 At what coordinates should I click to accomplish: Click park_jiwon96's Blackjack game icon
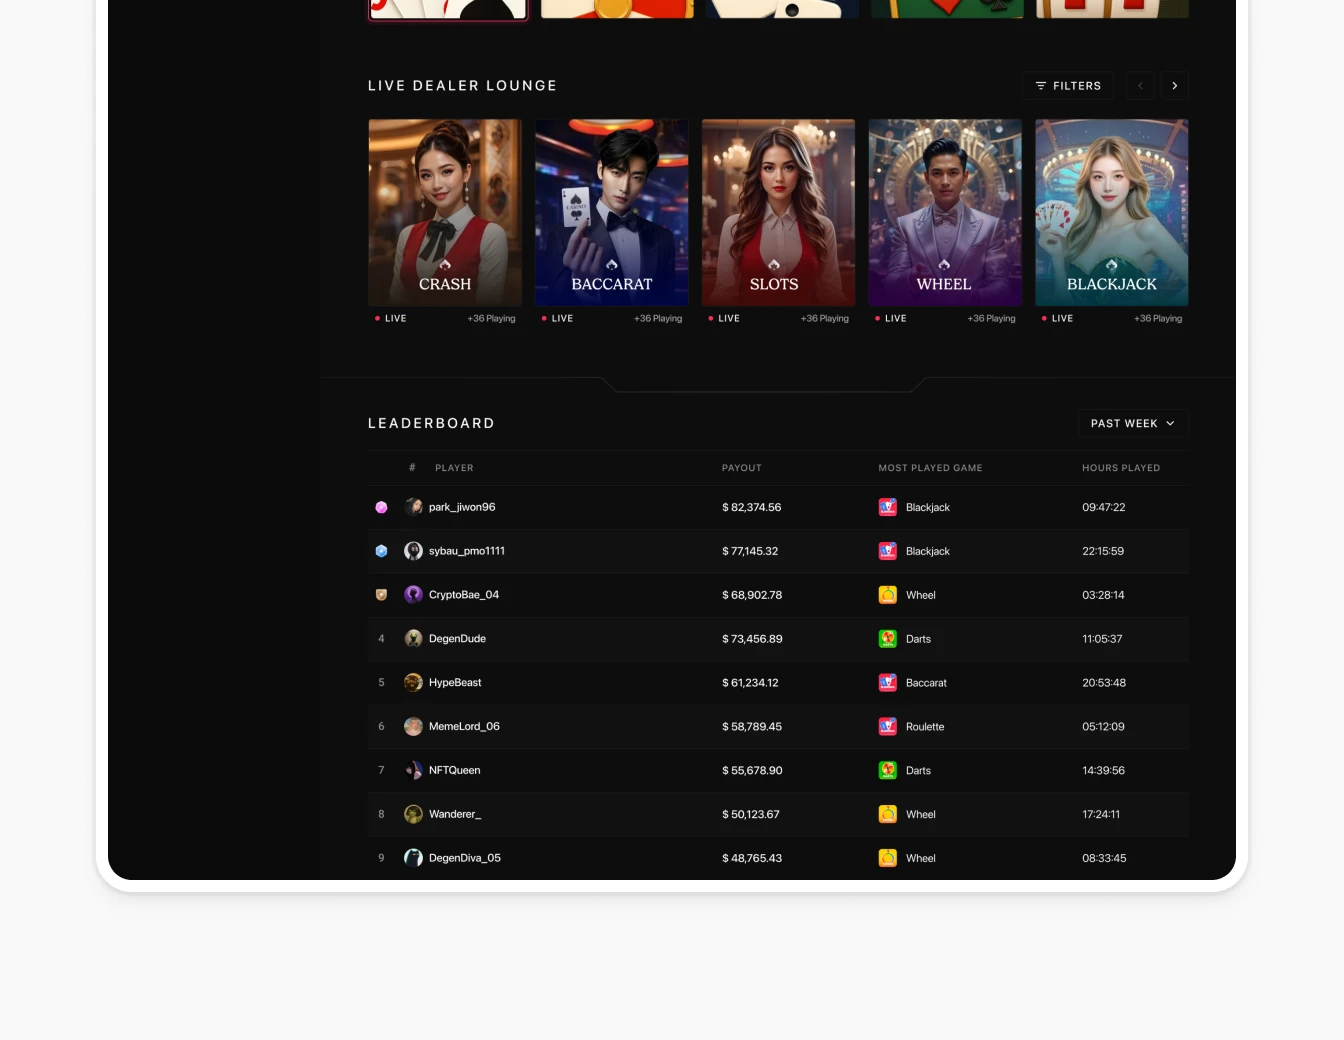tap(887, 507)
